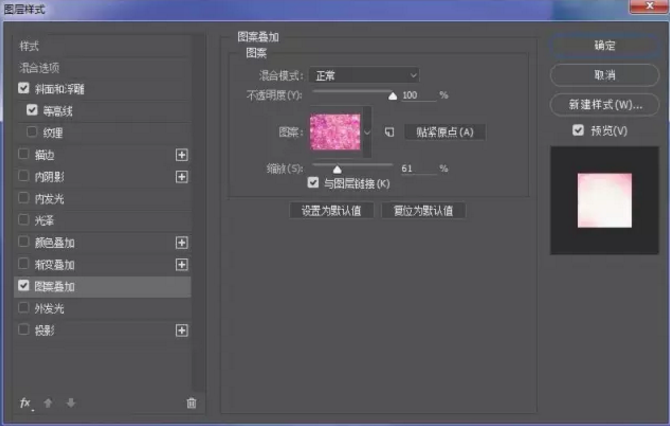This screenshot has height=426, width=670.
Task: Click the pink glitter pattern swatch
Action: coord(335,132)
